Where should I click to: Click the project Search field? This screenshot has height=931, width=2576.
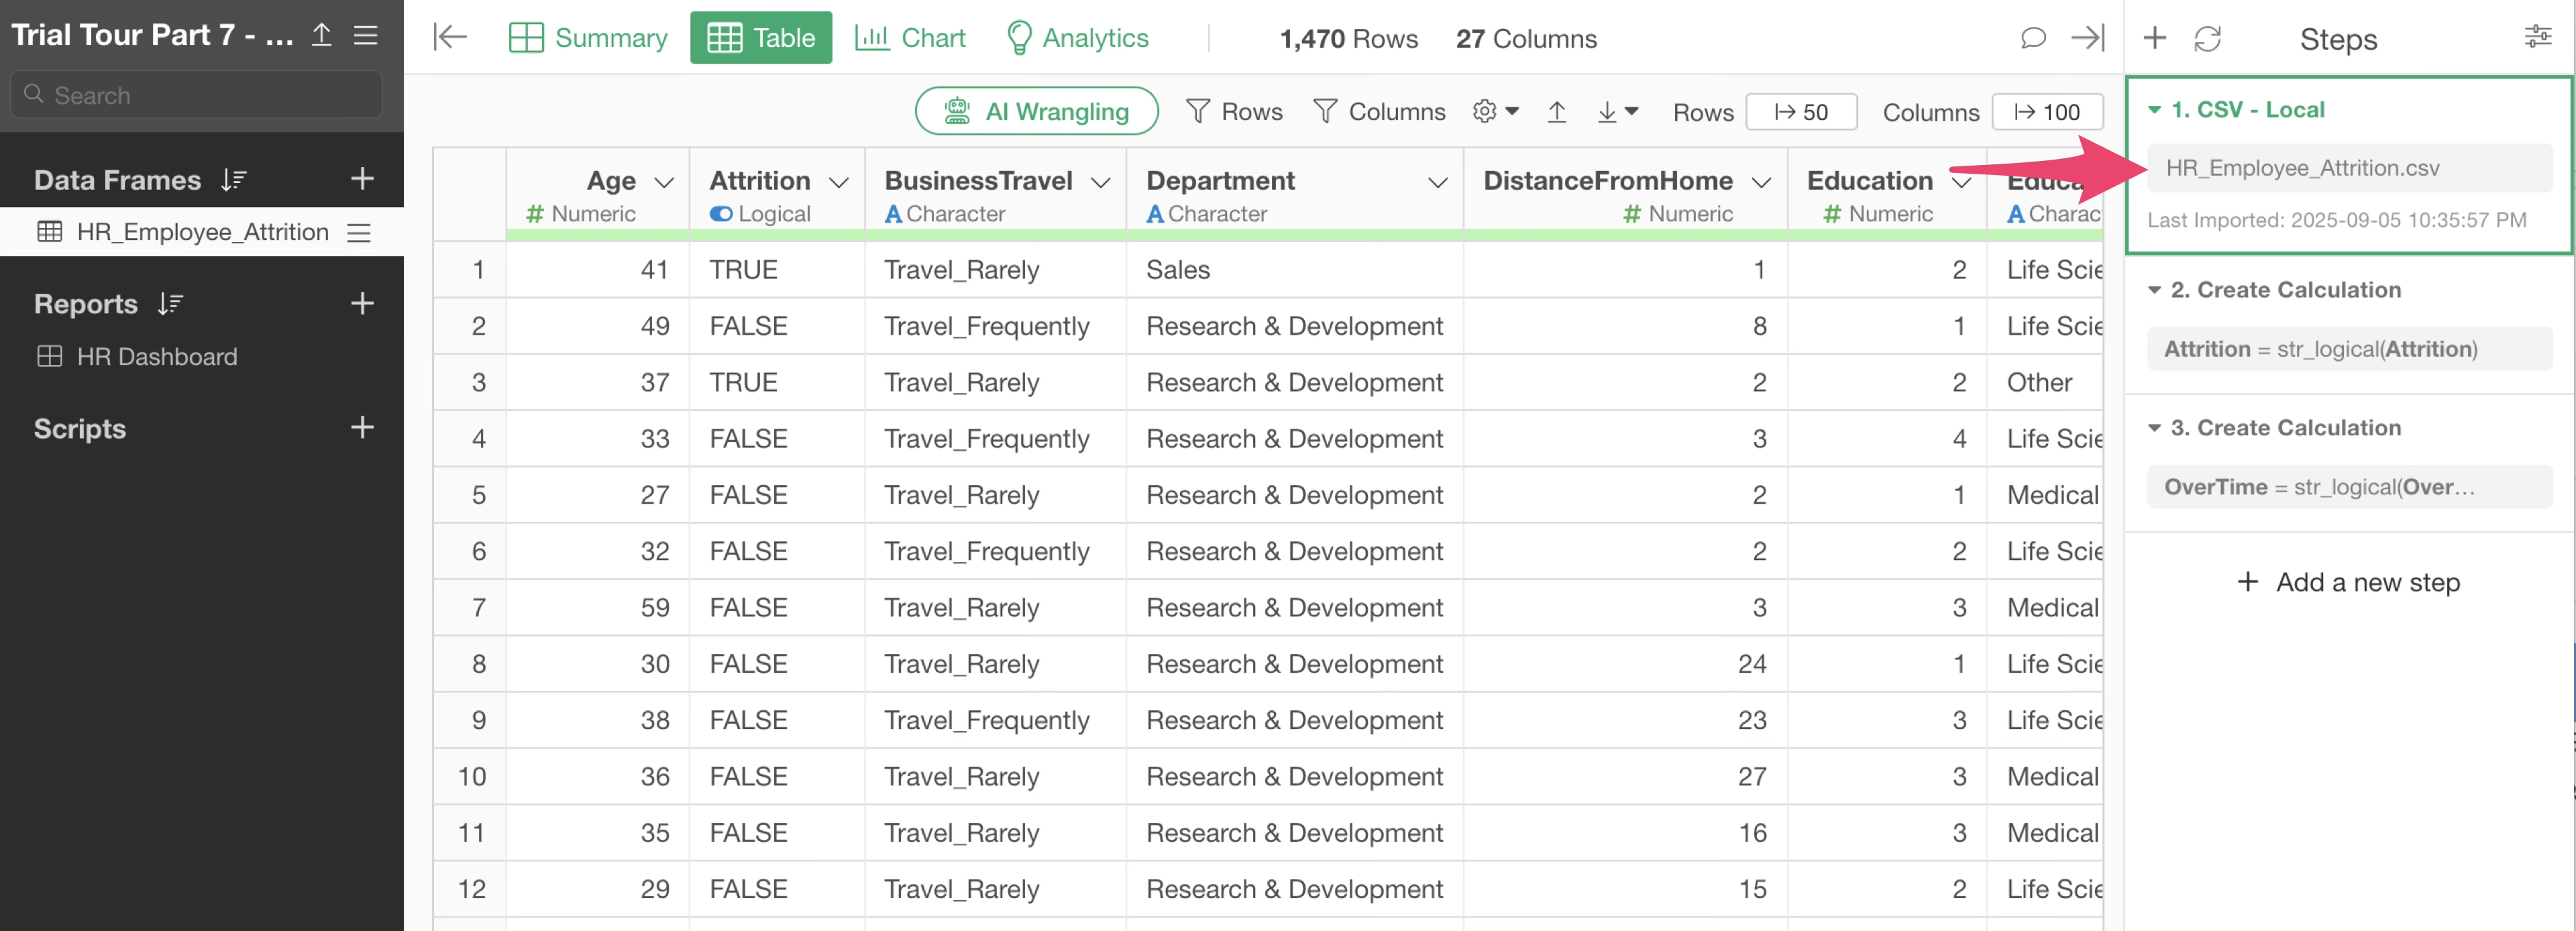(x=196, y=95)
